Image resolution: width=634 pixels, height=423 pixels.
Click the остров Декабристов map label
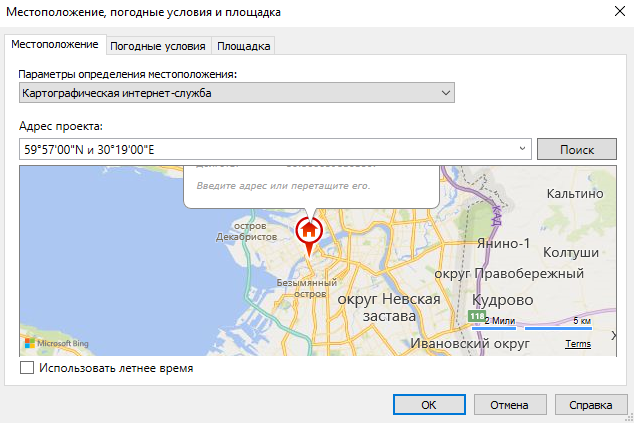pos(246,232)
